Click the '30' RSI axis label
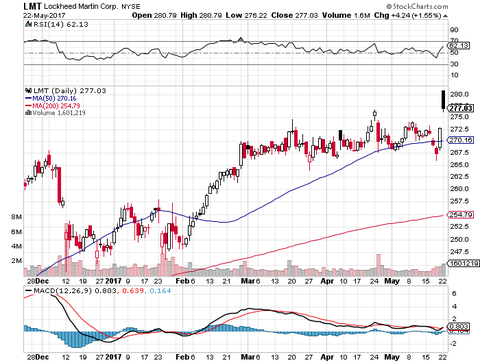 pos(454,64)
